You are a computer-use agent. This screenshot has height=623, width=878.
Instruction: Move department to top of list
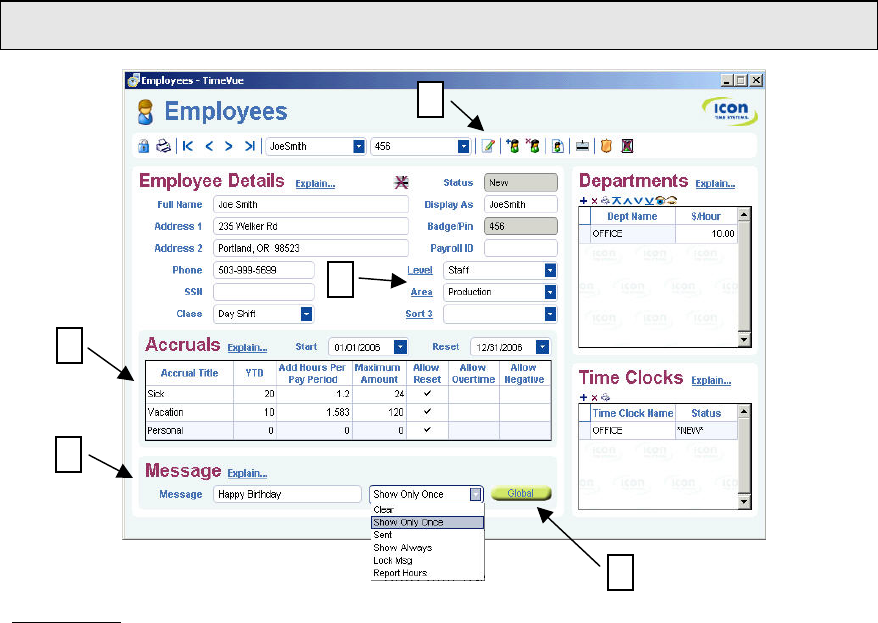617,200
